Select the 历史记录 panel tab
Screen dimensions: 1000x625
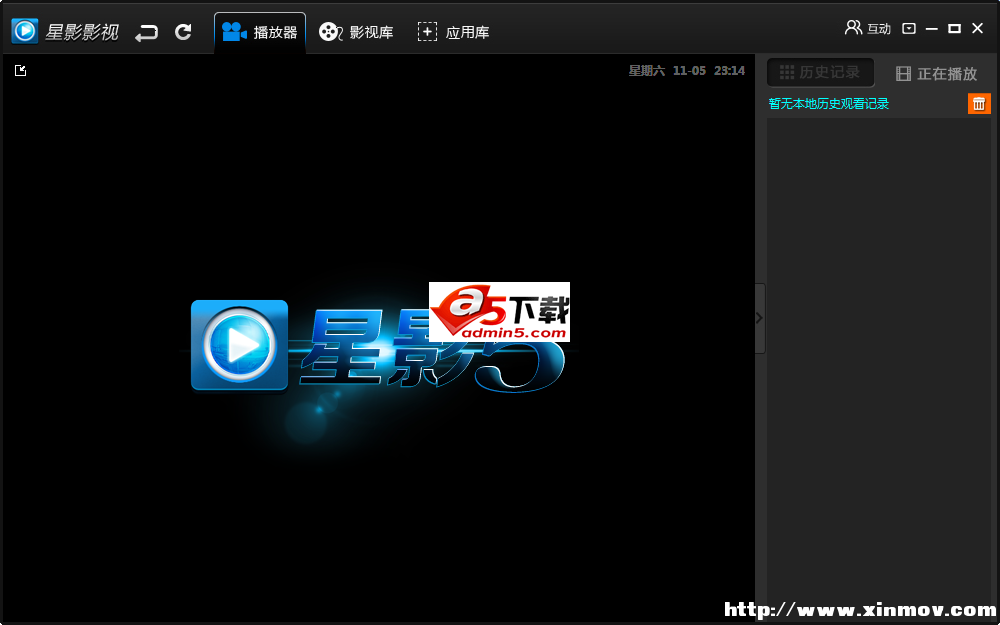point(820,73)
